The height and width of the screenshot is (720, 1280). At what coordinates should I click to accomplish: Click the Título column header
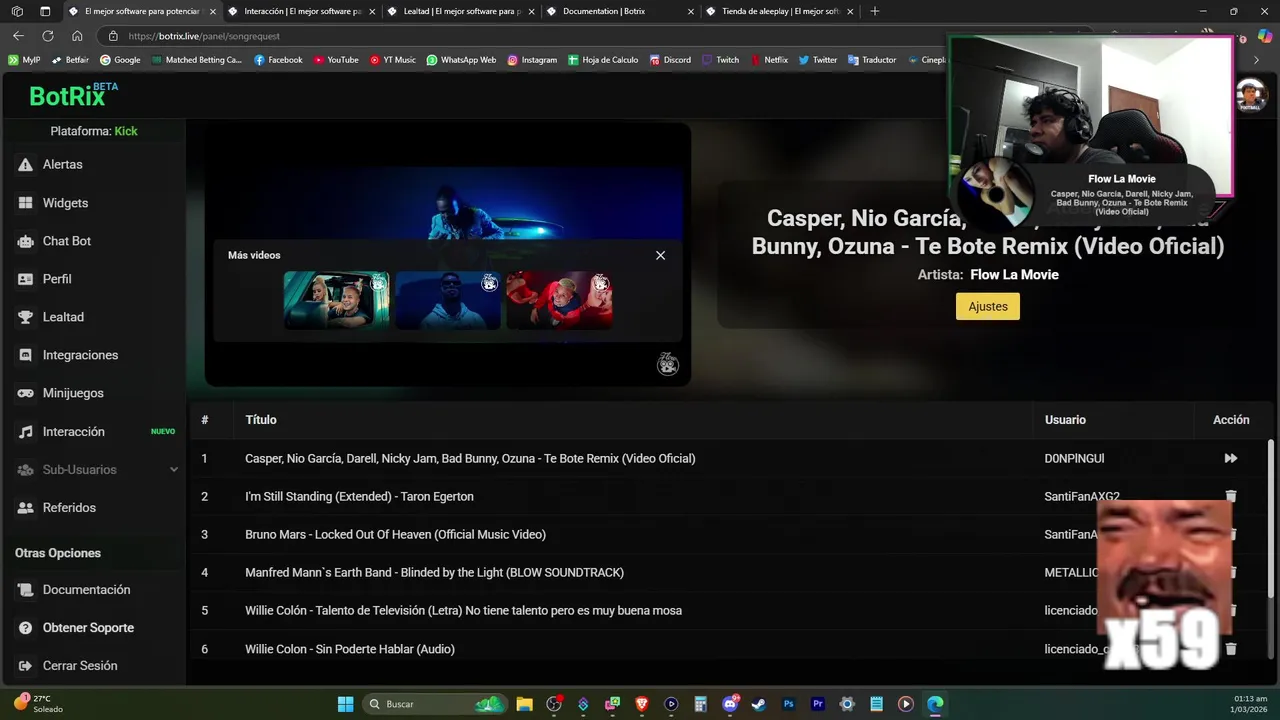pos(261,420)
